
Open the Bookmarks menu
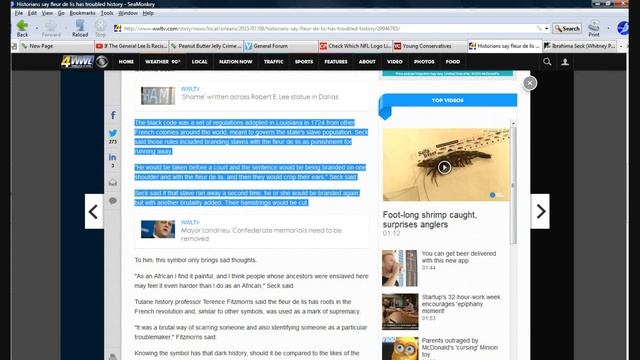(82, 13)
